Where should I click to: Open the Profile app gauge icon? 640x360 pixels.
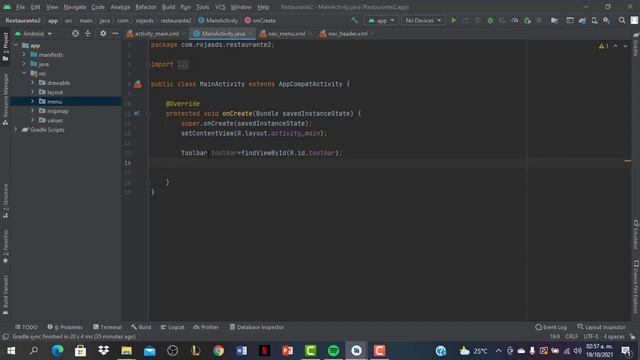[x=515, y=20]
